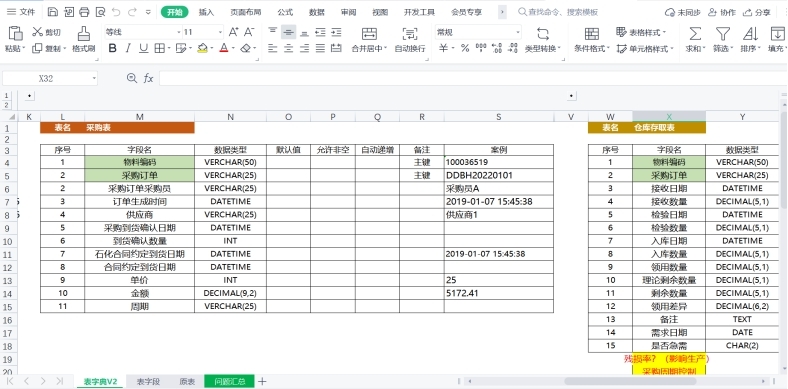Expand the Name Box dropdown
This screenshot has width=788, height=389.
pyautogui.click(x=93, y=78)
